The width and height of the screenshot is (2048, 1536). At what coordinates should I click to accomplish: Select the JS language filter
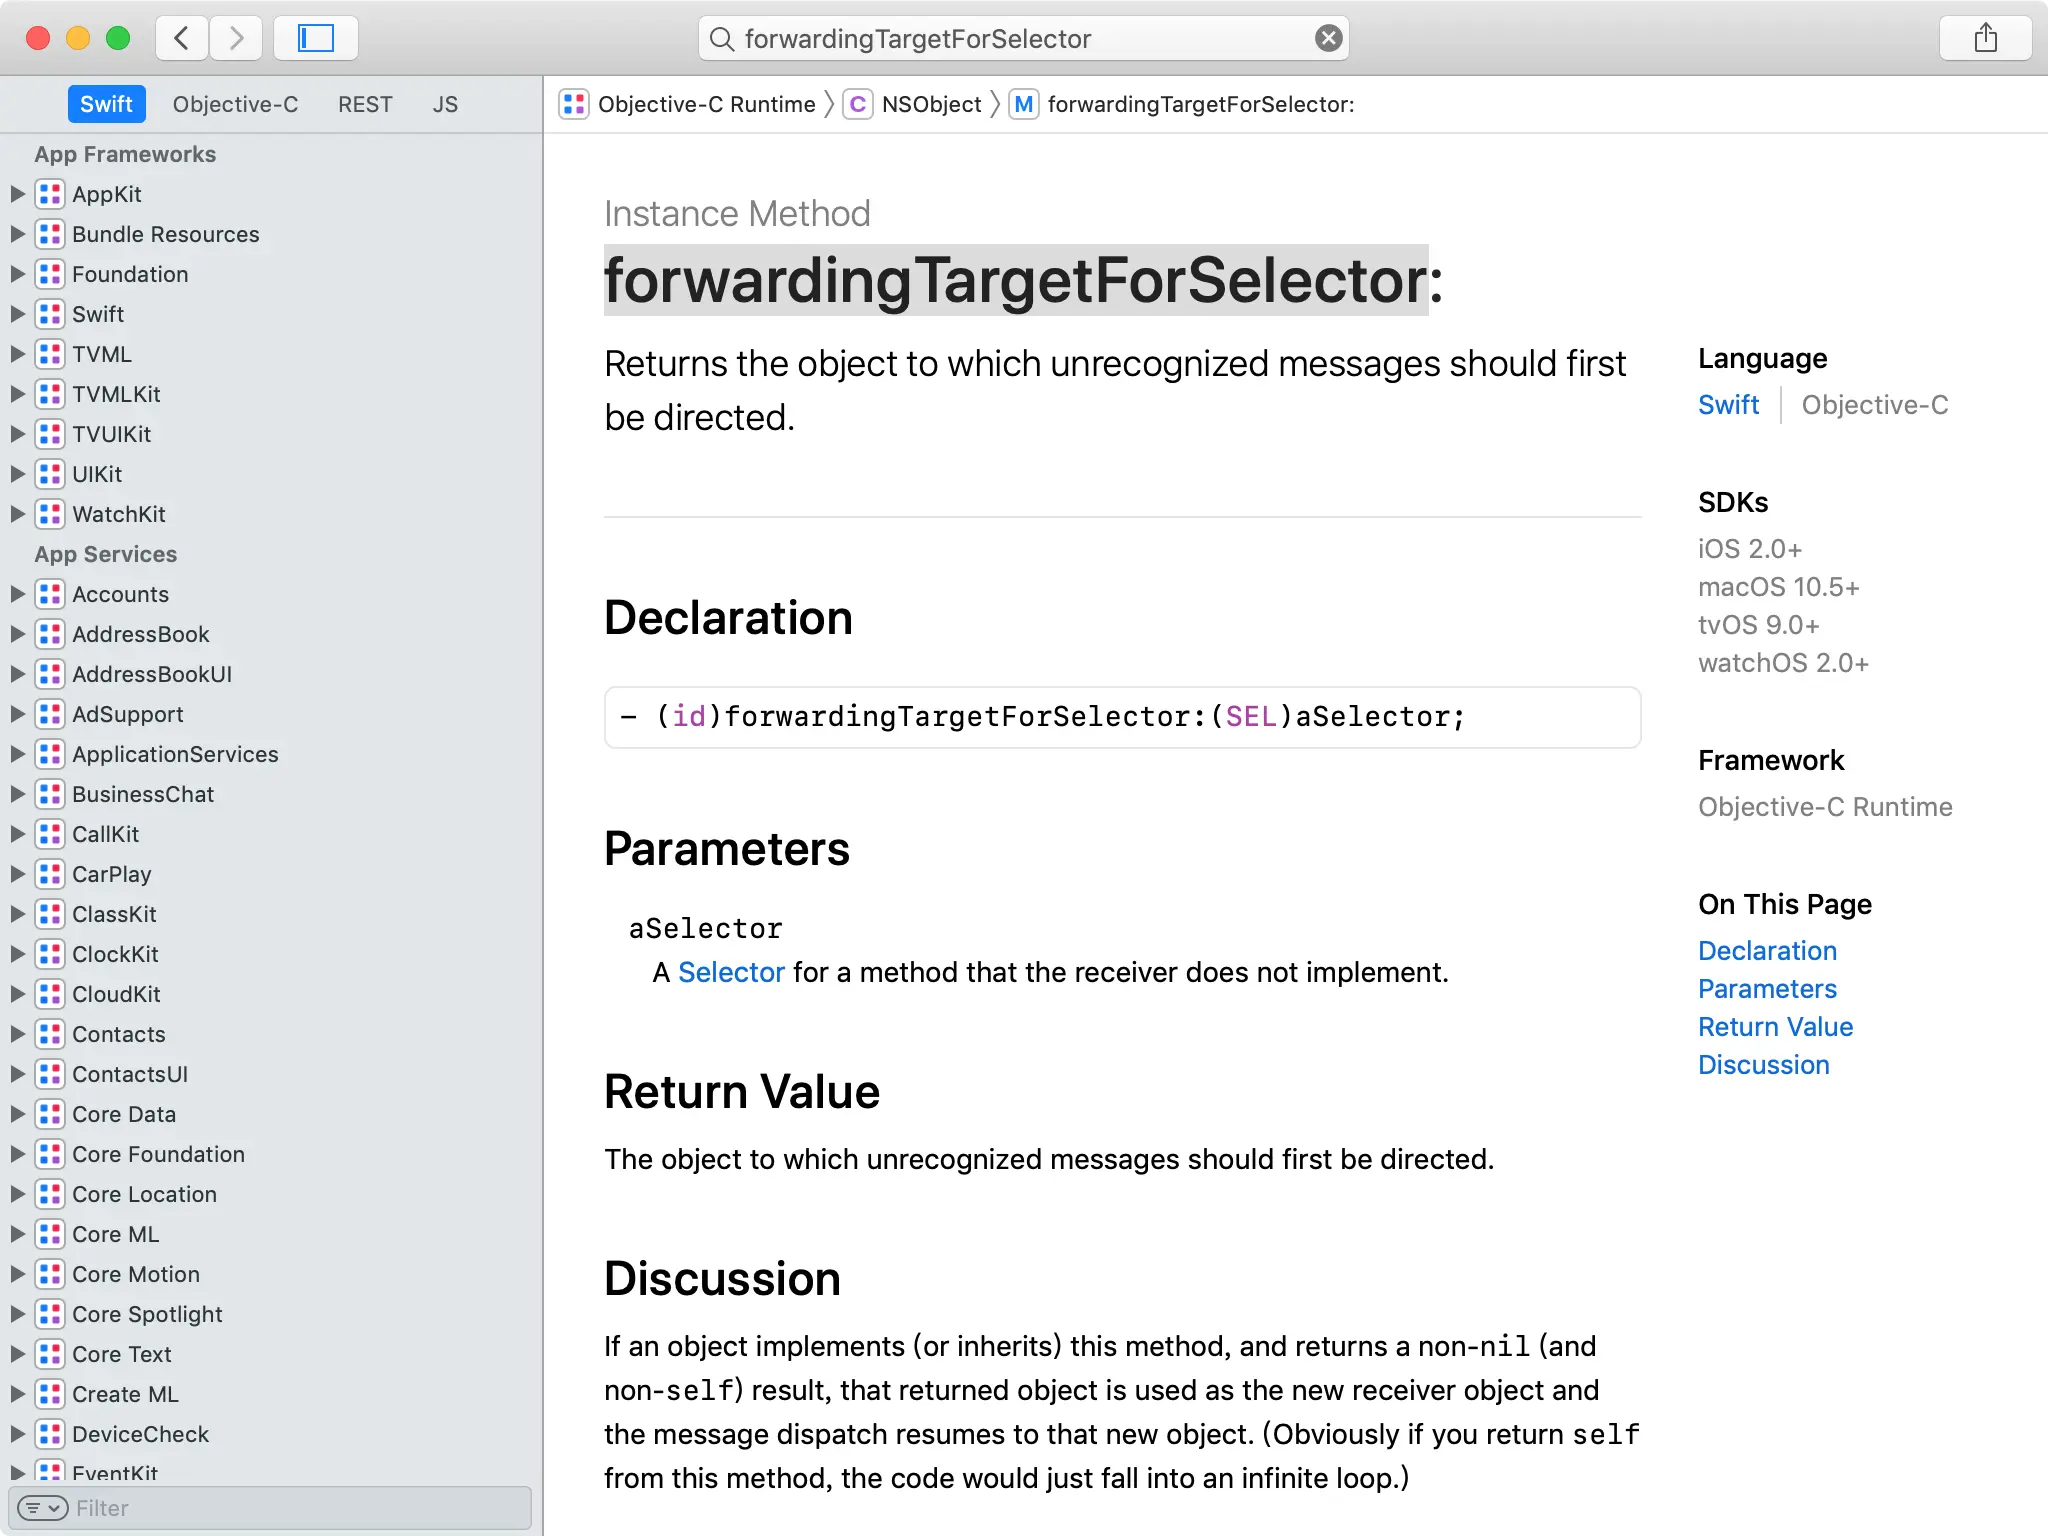coord(445,104)
